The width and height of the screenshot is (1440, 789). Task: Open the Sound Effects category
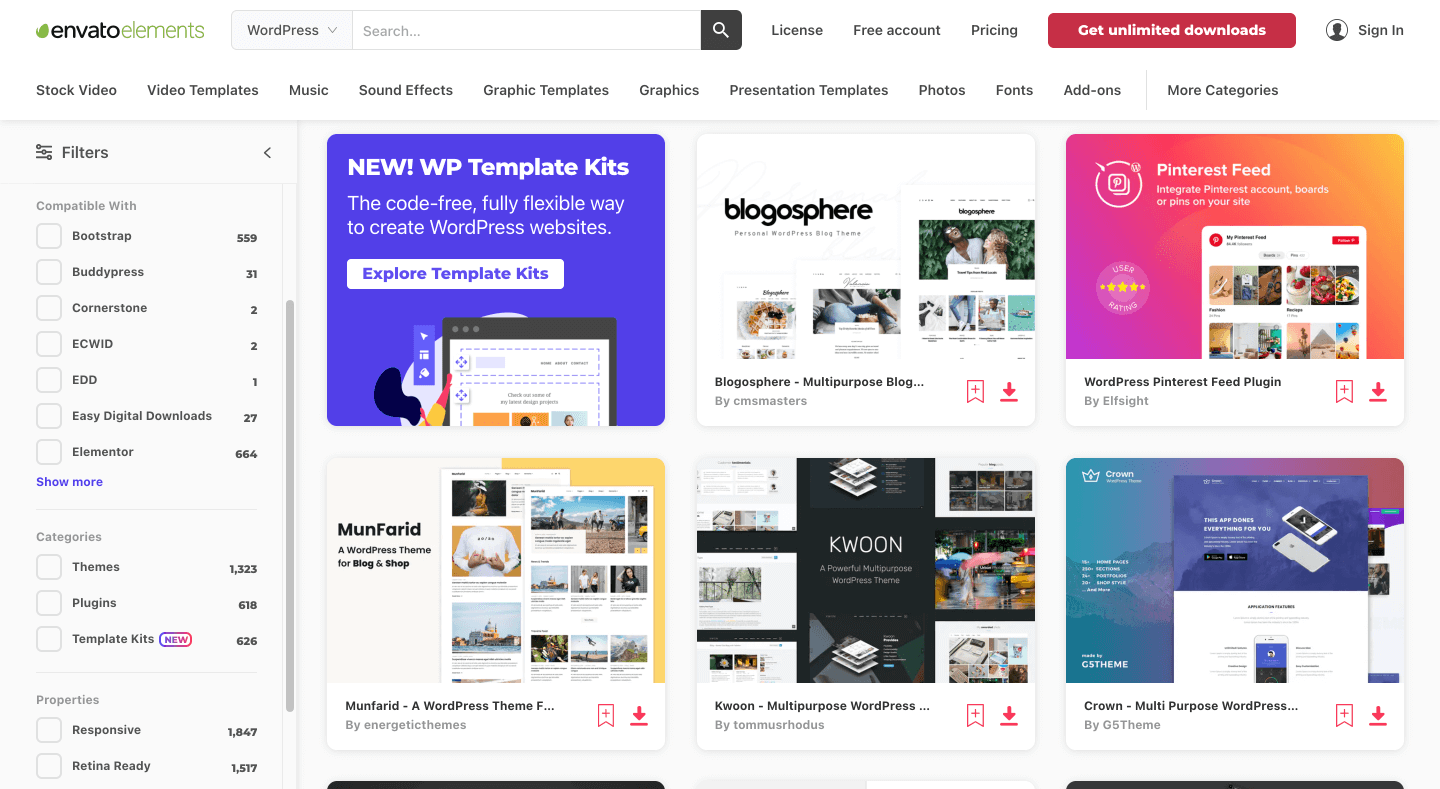[406, 90]
